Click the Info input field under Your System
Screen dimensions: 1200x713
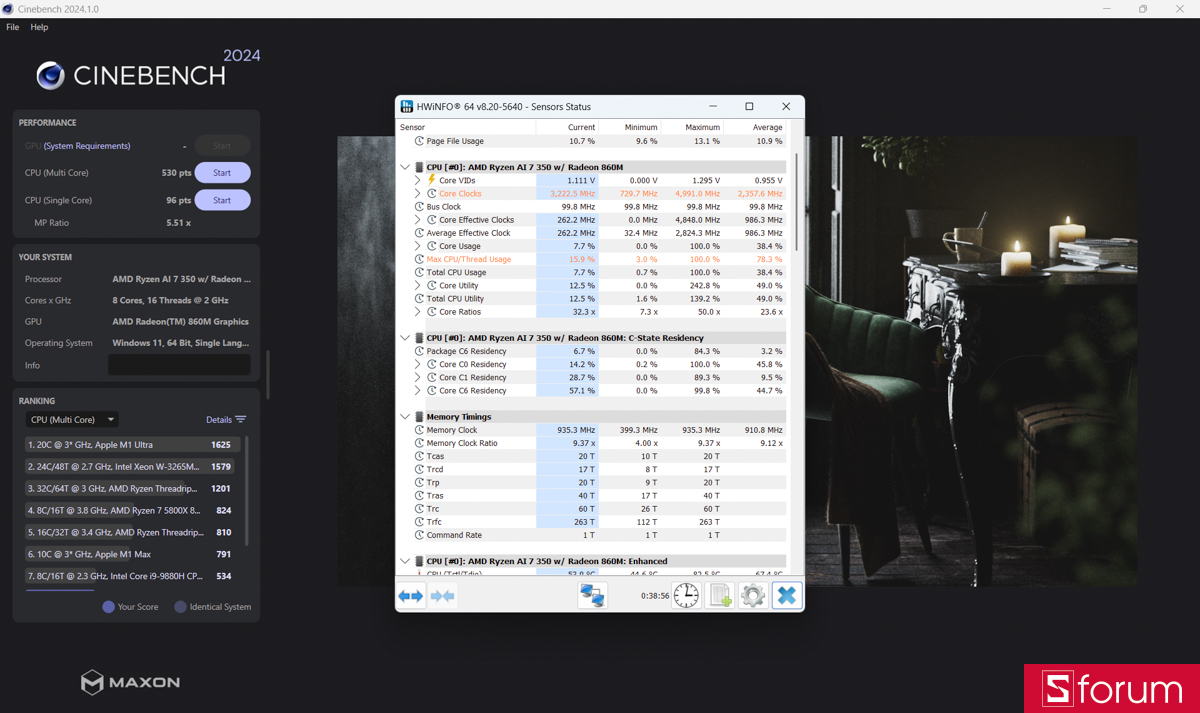pos(179,365)
